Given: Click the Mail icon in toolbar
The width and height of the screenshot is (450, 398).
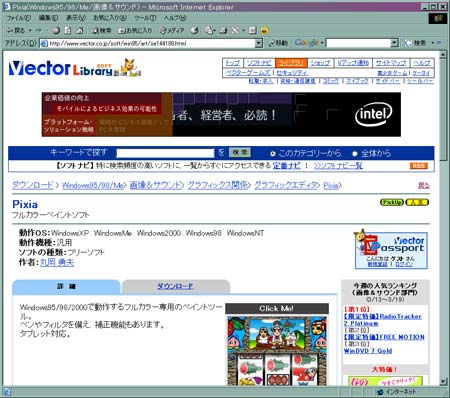Looking at the screenshot, I should [x=208, y=31].
